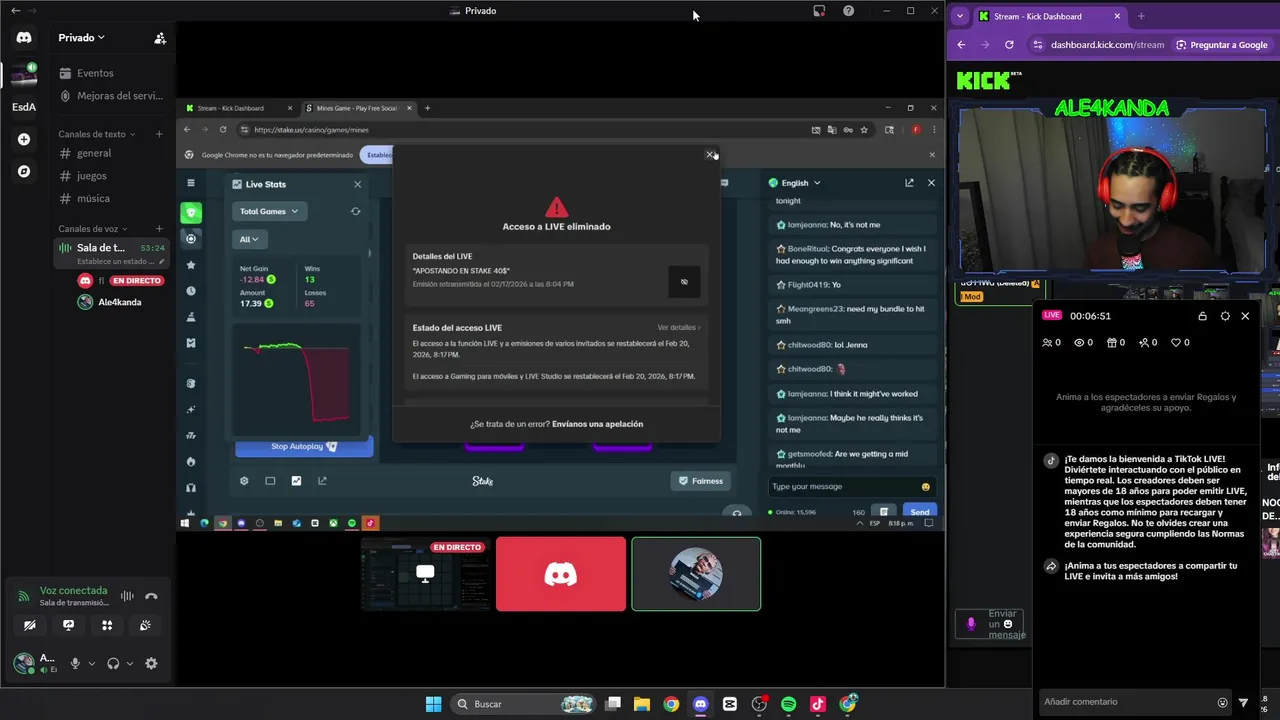Mute the Discord microphone
1280x720 pixels.
pos(74,663)
